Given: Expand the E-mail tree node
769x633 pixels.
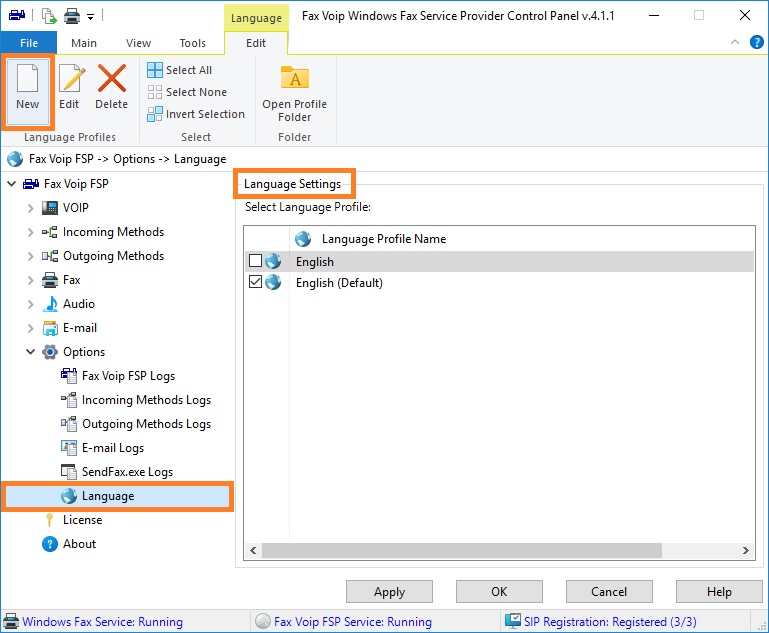Looking at the screenshot, I should pyautogui.click(x=30, y=328).
